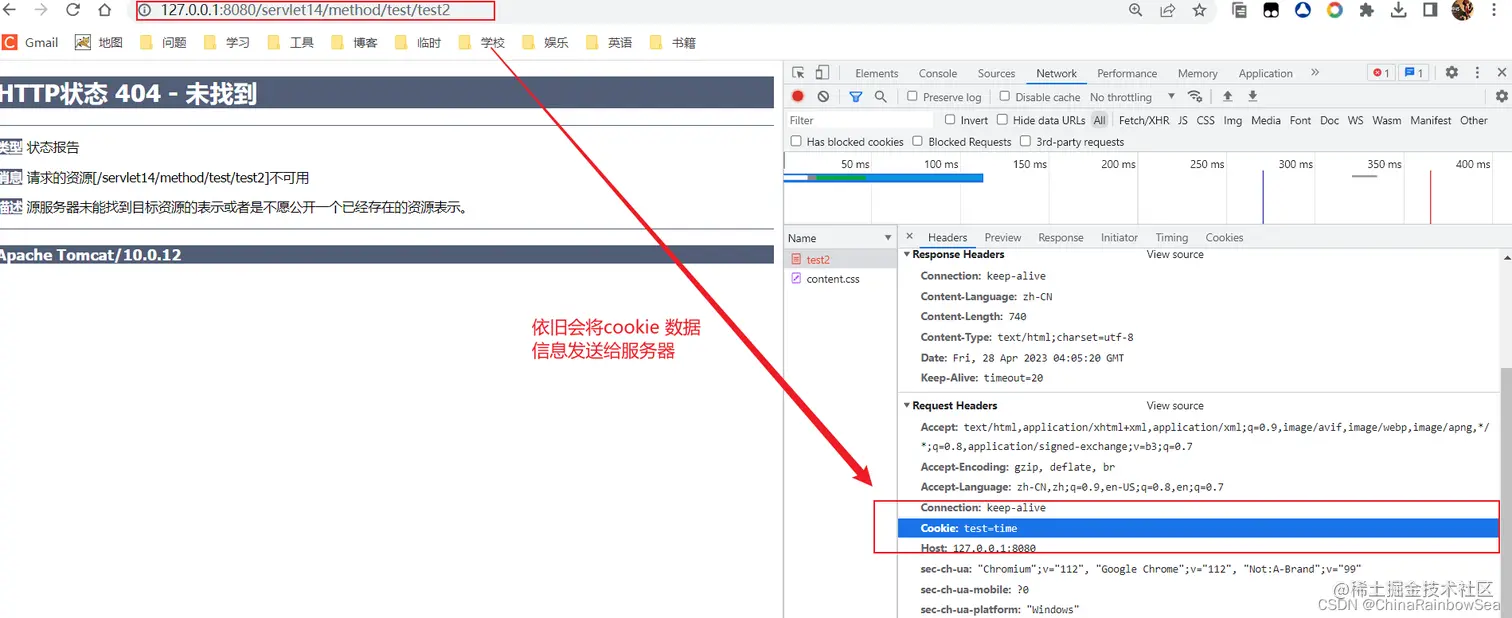Show the Preview tab of the request
1512x618 pixels.
point(1002,238)
